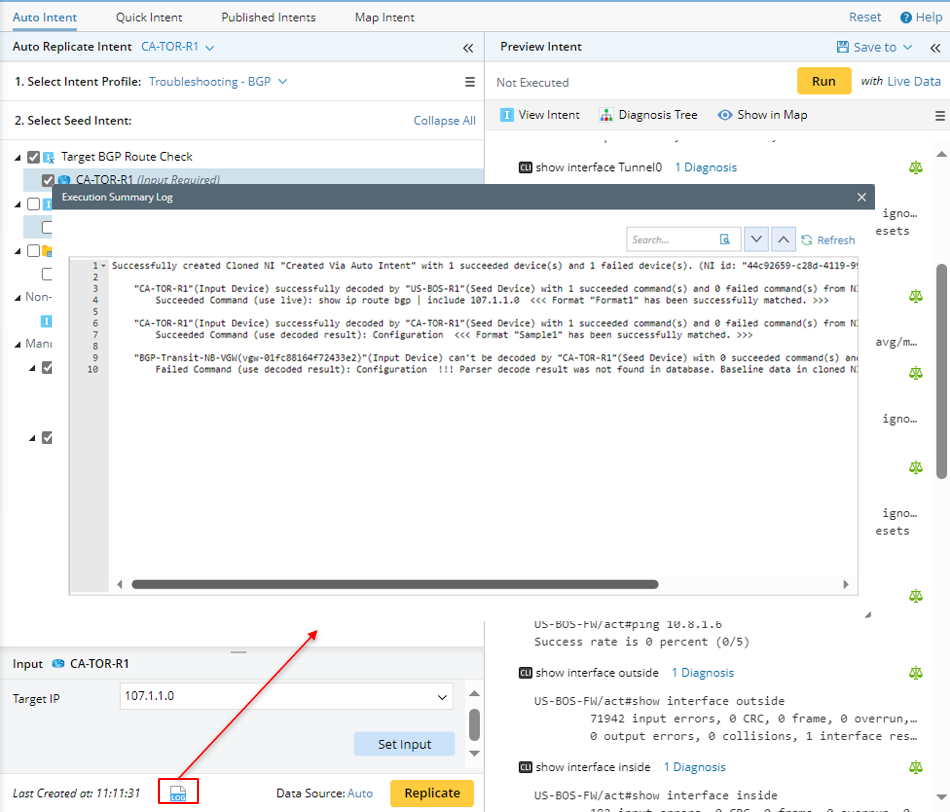
Task: Click the Replicate button
Action: [x=432, y=793]
